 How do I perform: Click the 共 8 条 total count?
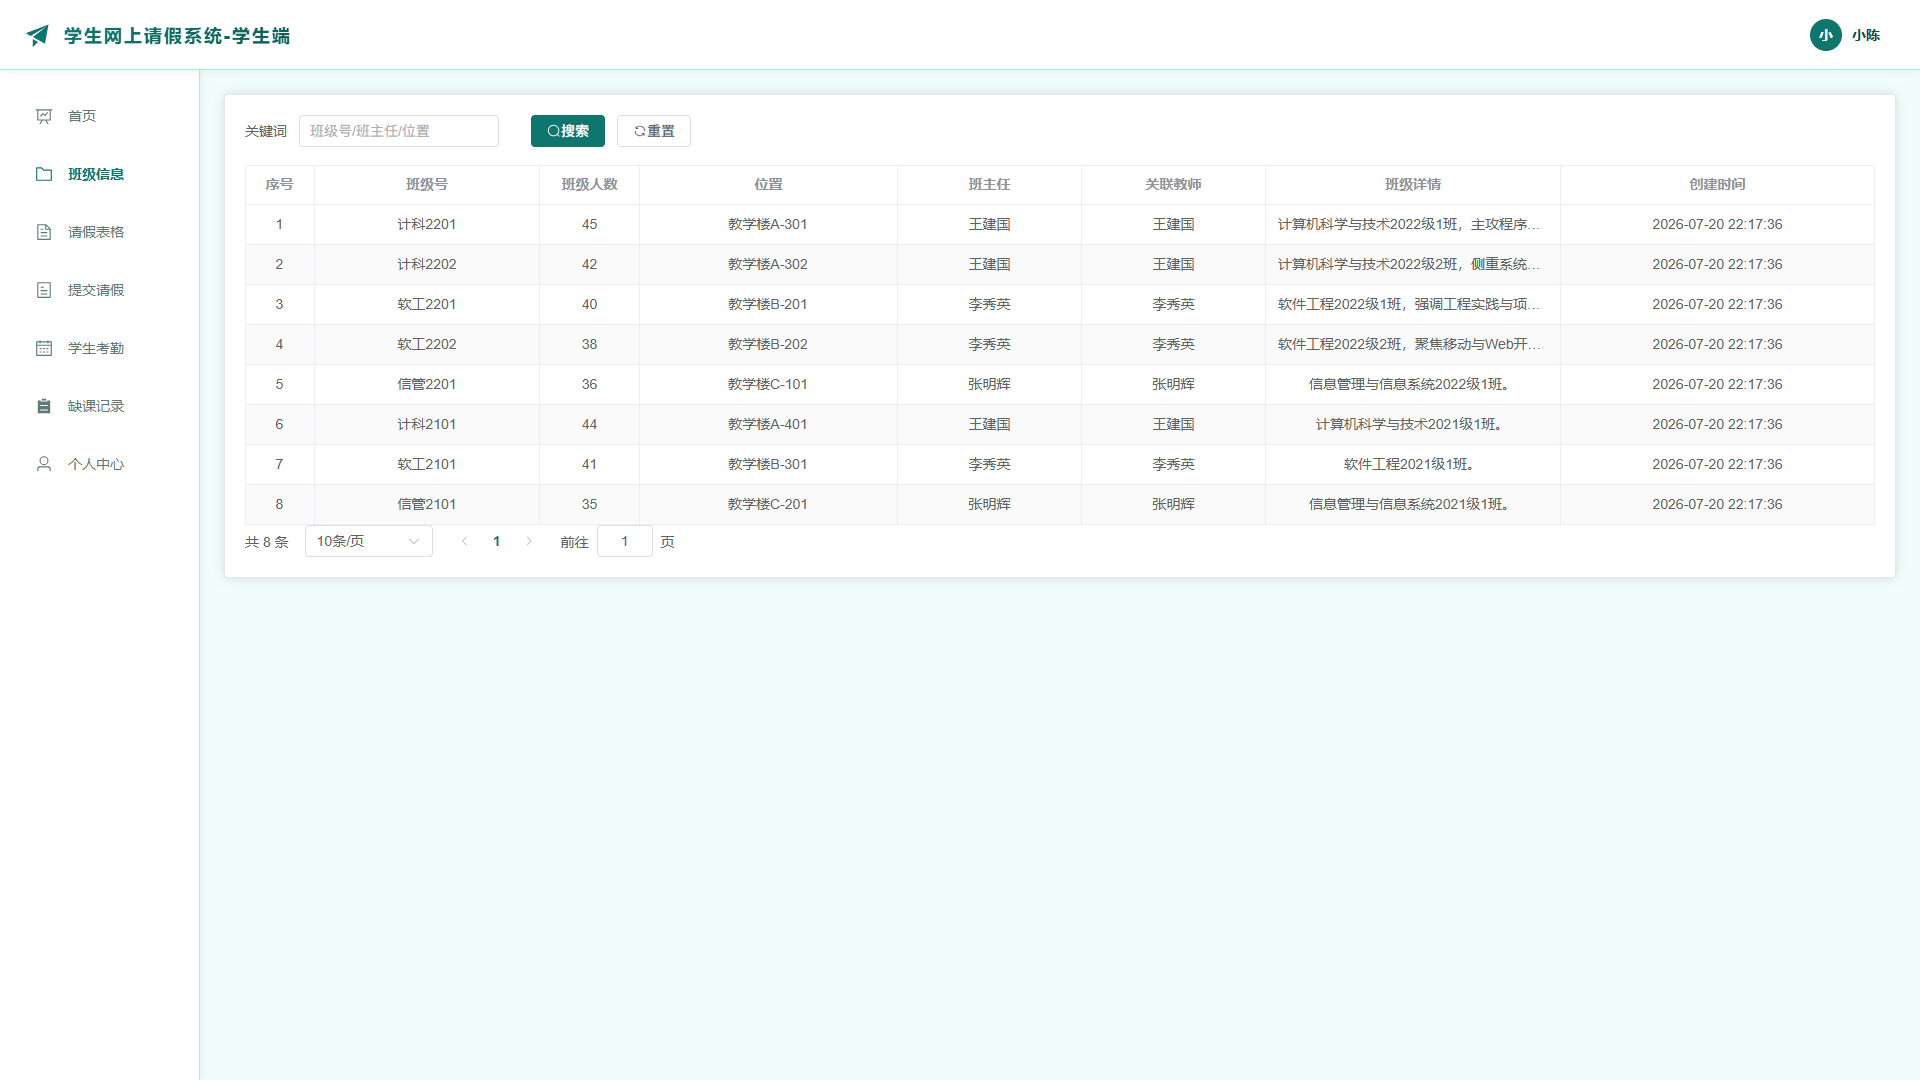point(267,542)
